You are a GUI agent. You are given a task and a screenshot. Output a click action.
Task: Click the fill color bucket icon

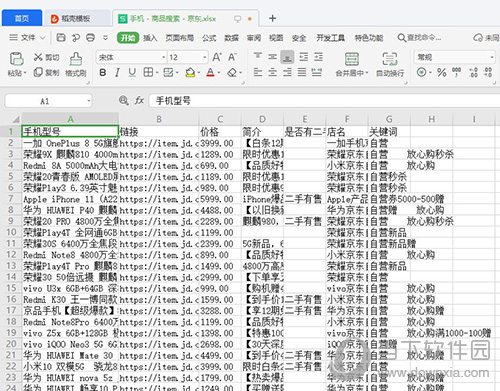(x=190, y=72)
